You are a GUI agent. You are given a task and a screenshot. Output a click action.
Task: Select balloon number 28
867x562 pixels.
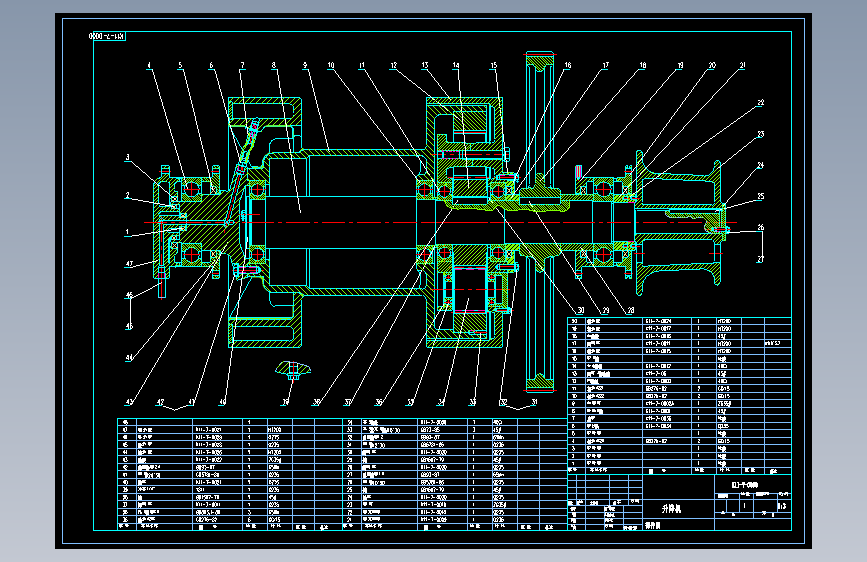[631, 310]
